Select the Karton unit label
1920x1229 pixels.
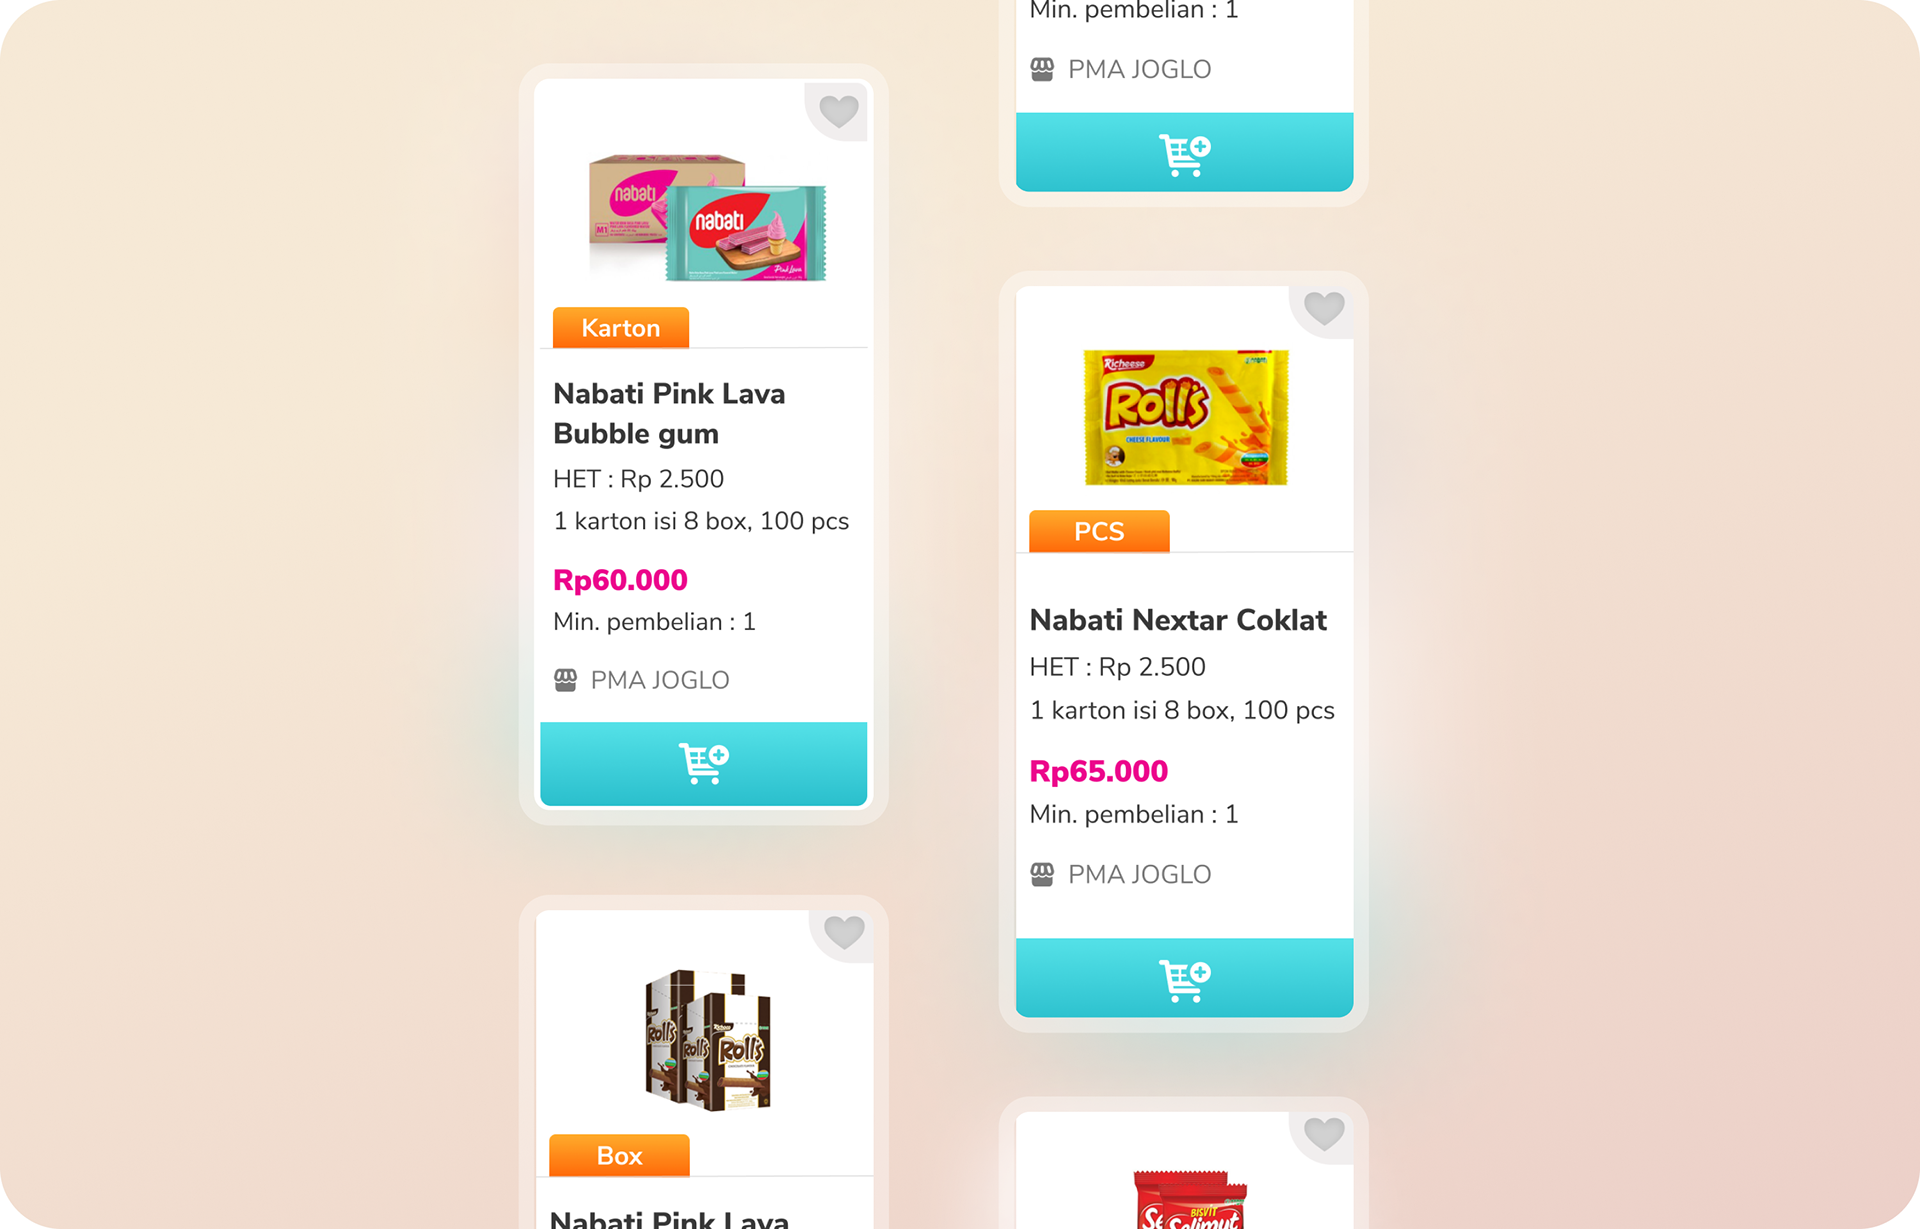point(621,328)
